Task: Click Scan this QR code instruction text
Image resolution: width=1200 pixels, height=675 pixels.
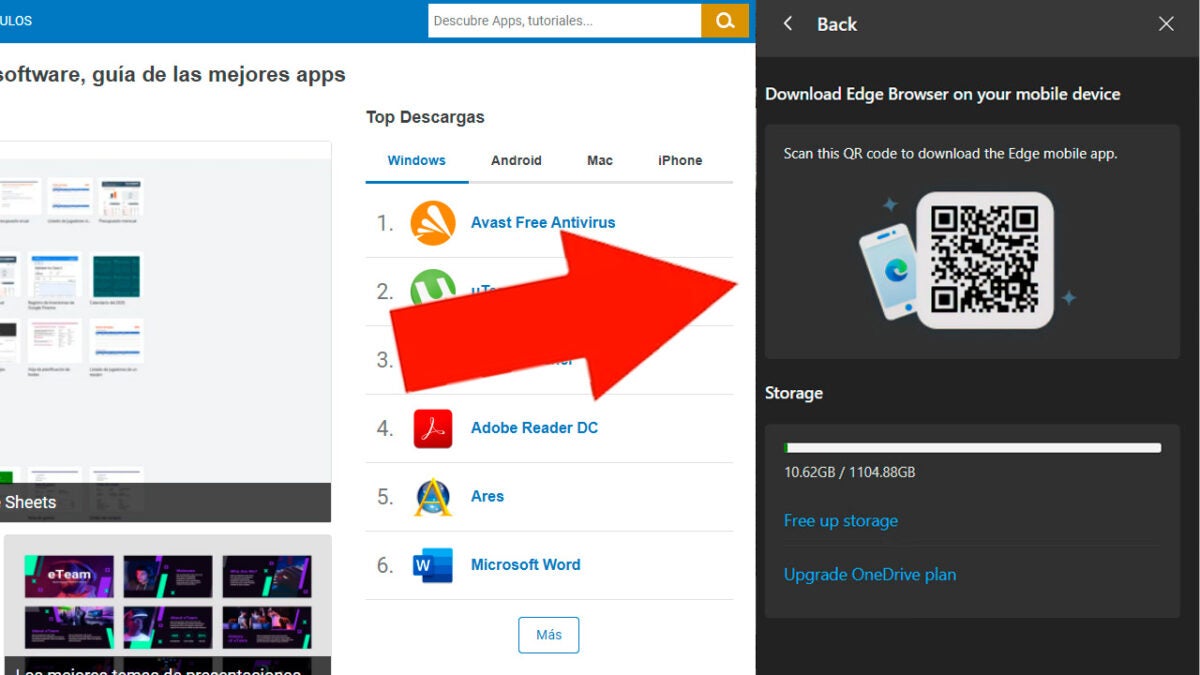Action: (x=950, y=154)
